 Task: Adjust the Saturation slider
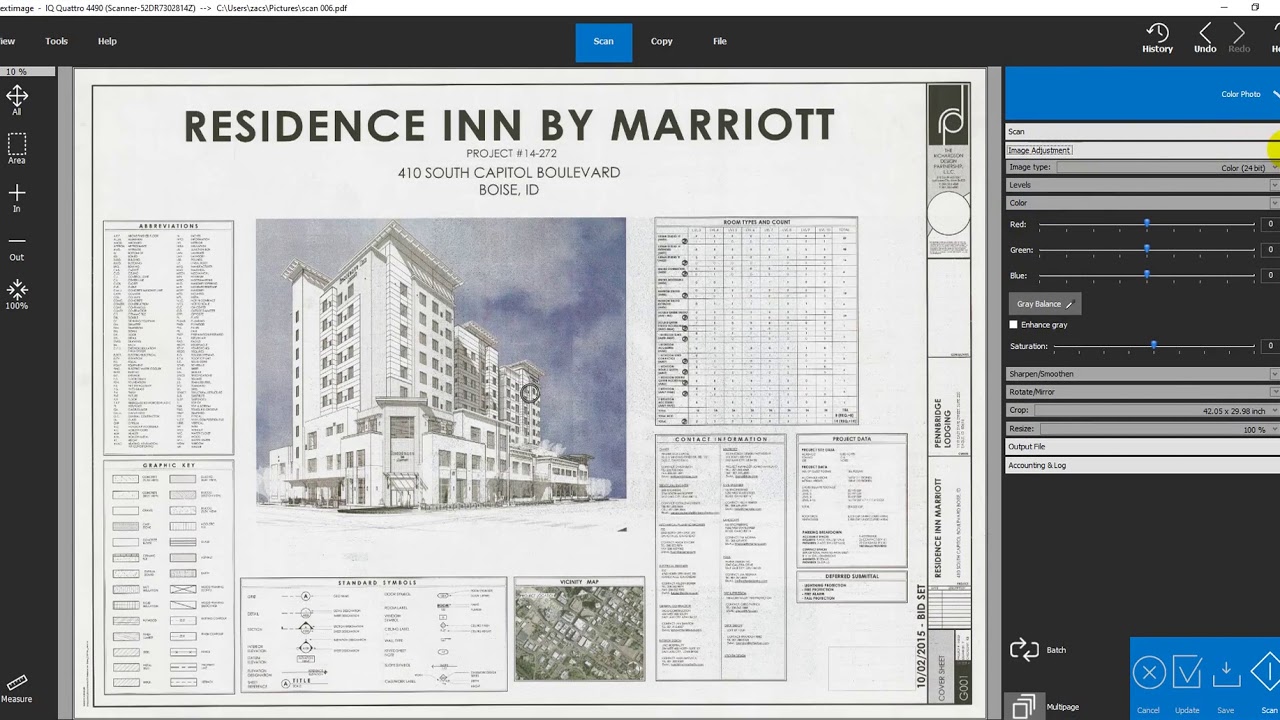(x=1154, y=346)
